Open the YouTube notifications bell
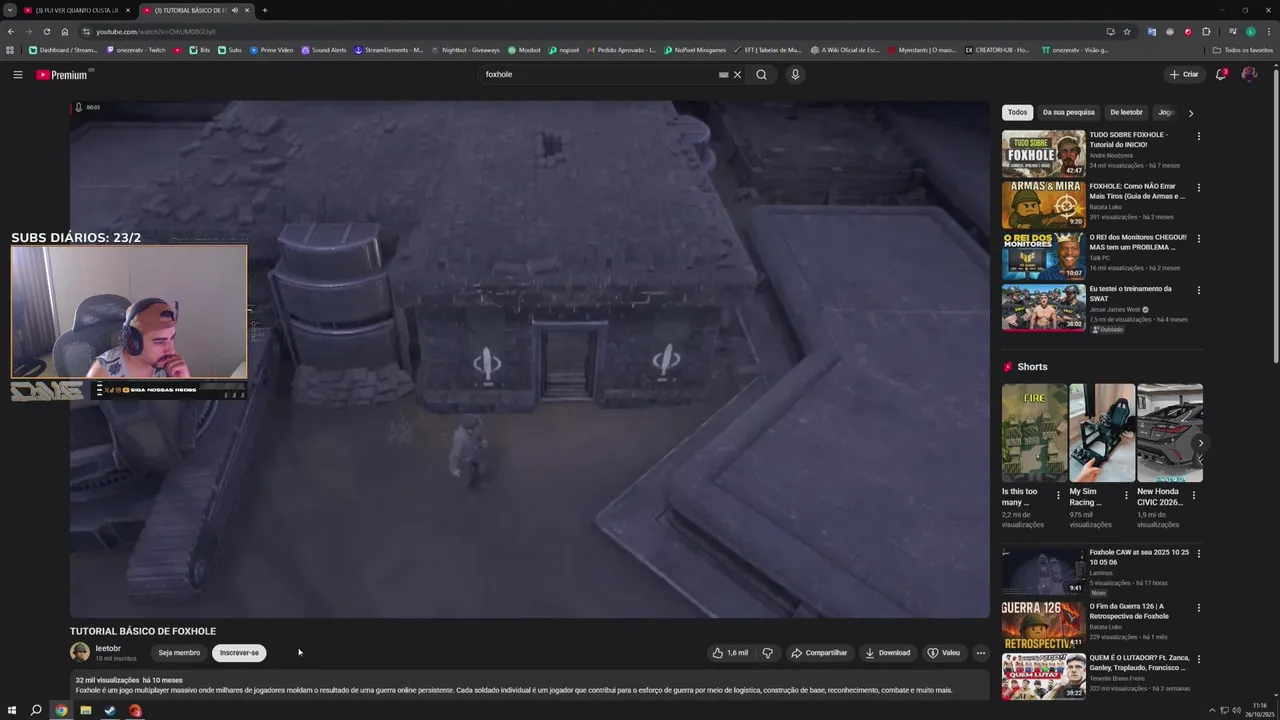This screenshot has height=720, width=1280. 1221,75
